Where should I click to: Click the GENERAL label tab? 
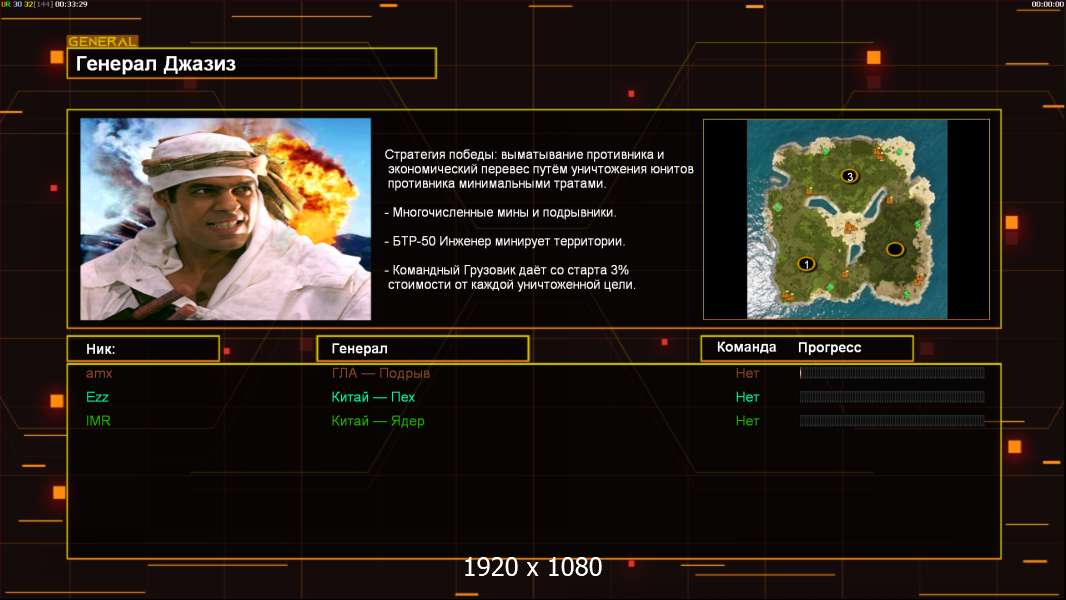click(103, 41)
